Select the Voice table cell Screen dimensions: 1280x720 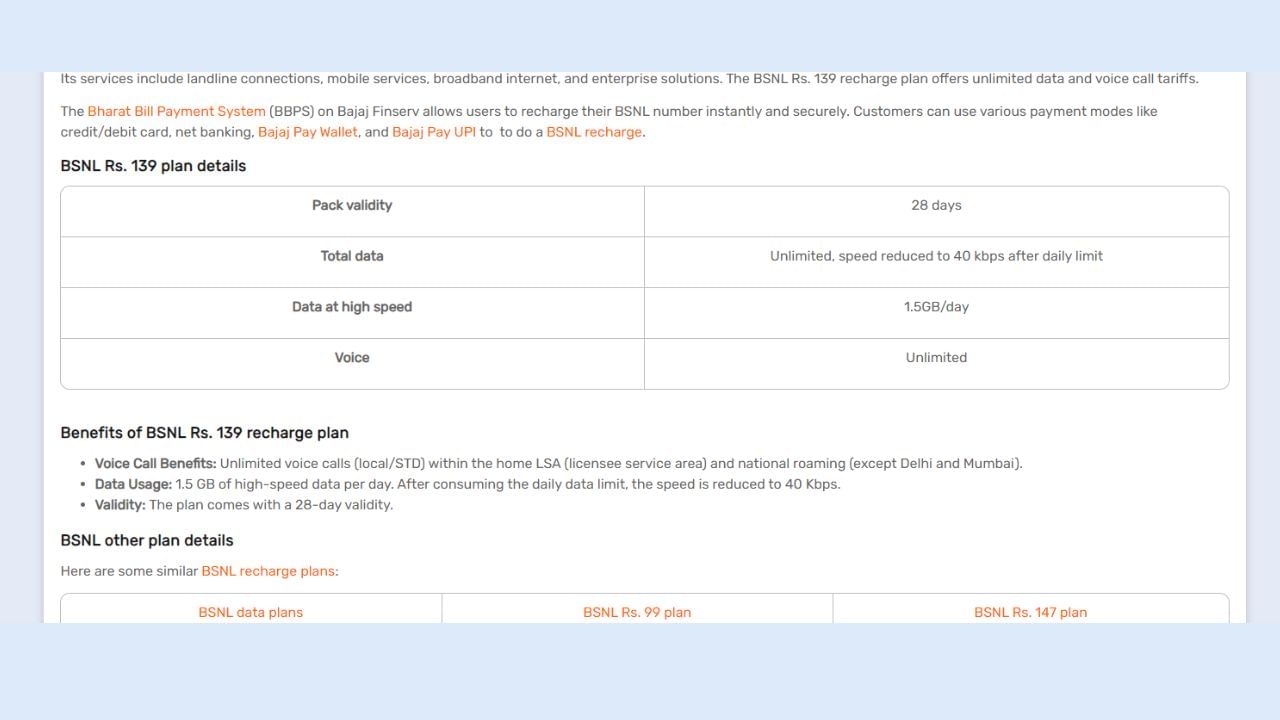[352, 363]
